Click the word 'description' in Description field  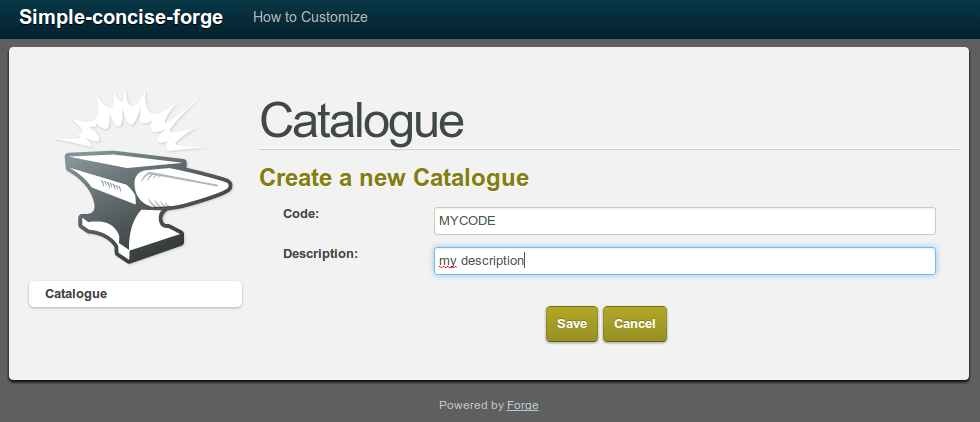492,261
